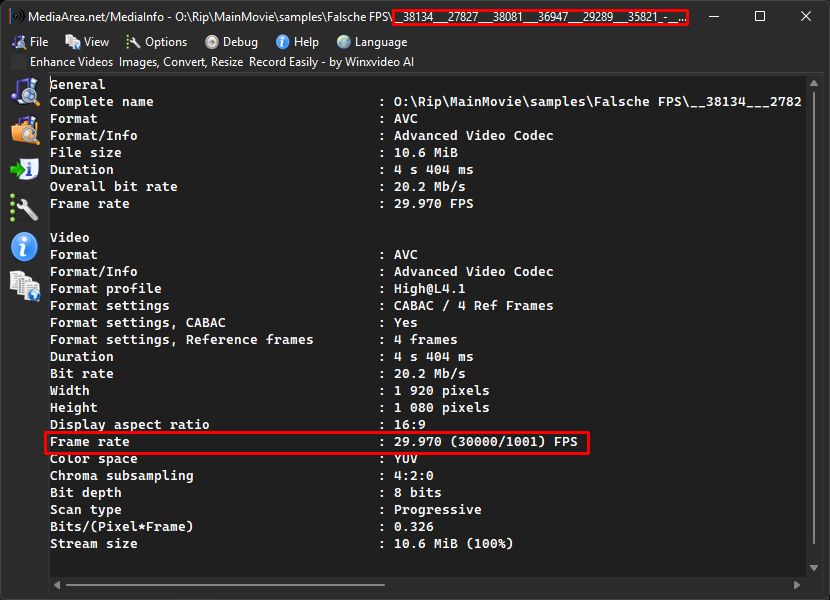Click the Complete name path value

(597, 102)
